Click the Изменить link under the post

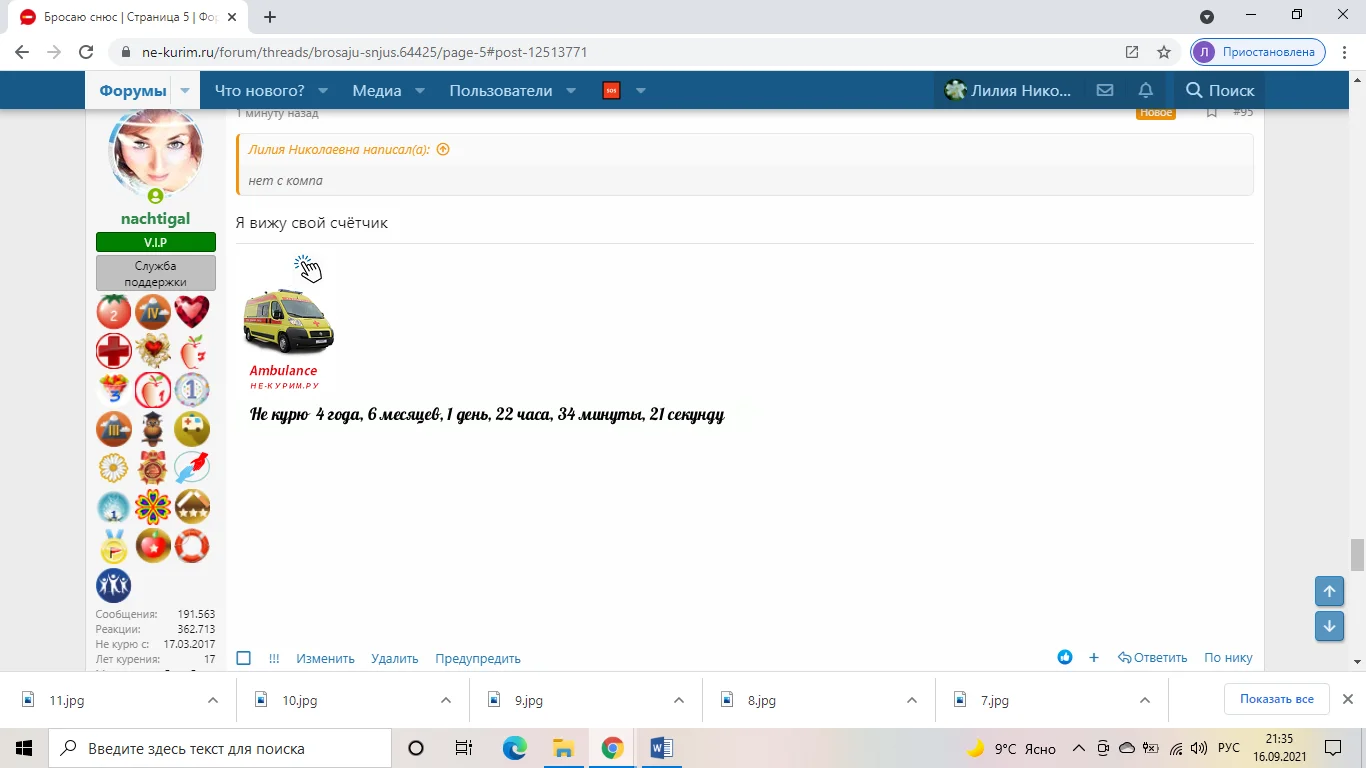point(325,658)
